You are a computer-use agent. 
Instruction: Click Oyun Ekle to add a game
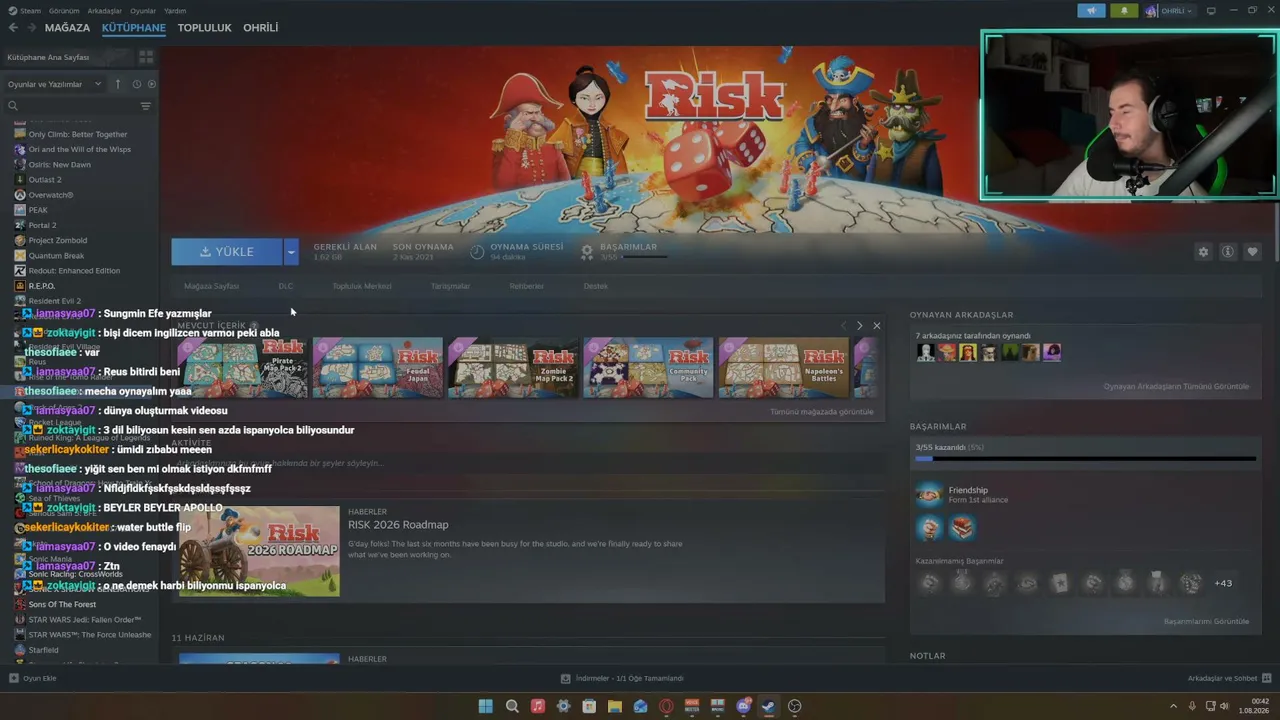33,678
